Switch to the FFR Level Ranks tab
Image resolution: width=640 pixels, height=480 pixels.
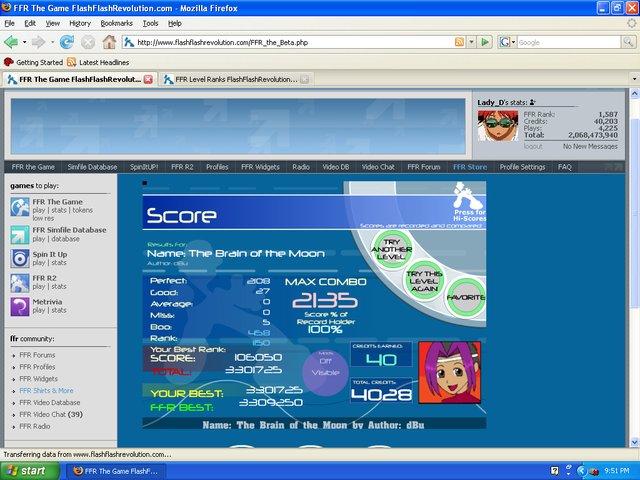(x=236, y=80)
